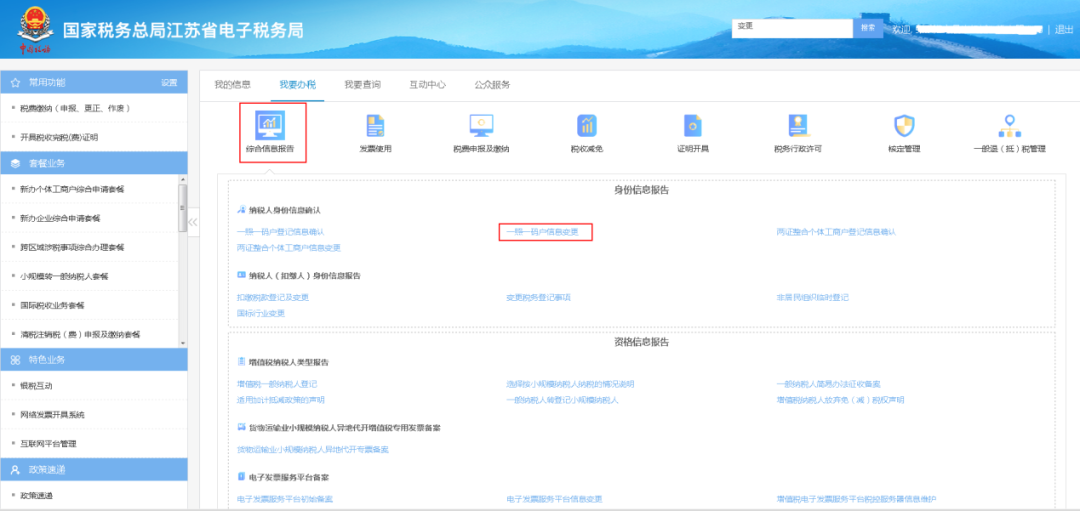Click the 一般纳税人转登记小规模纳税人 link
The width and height of the screenshot is (1080, 511).
point(563,399)
